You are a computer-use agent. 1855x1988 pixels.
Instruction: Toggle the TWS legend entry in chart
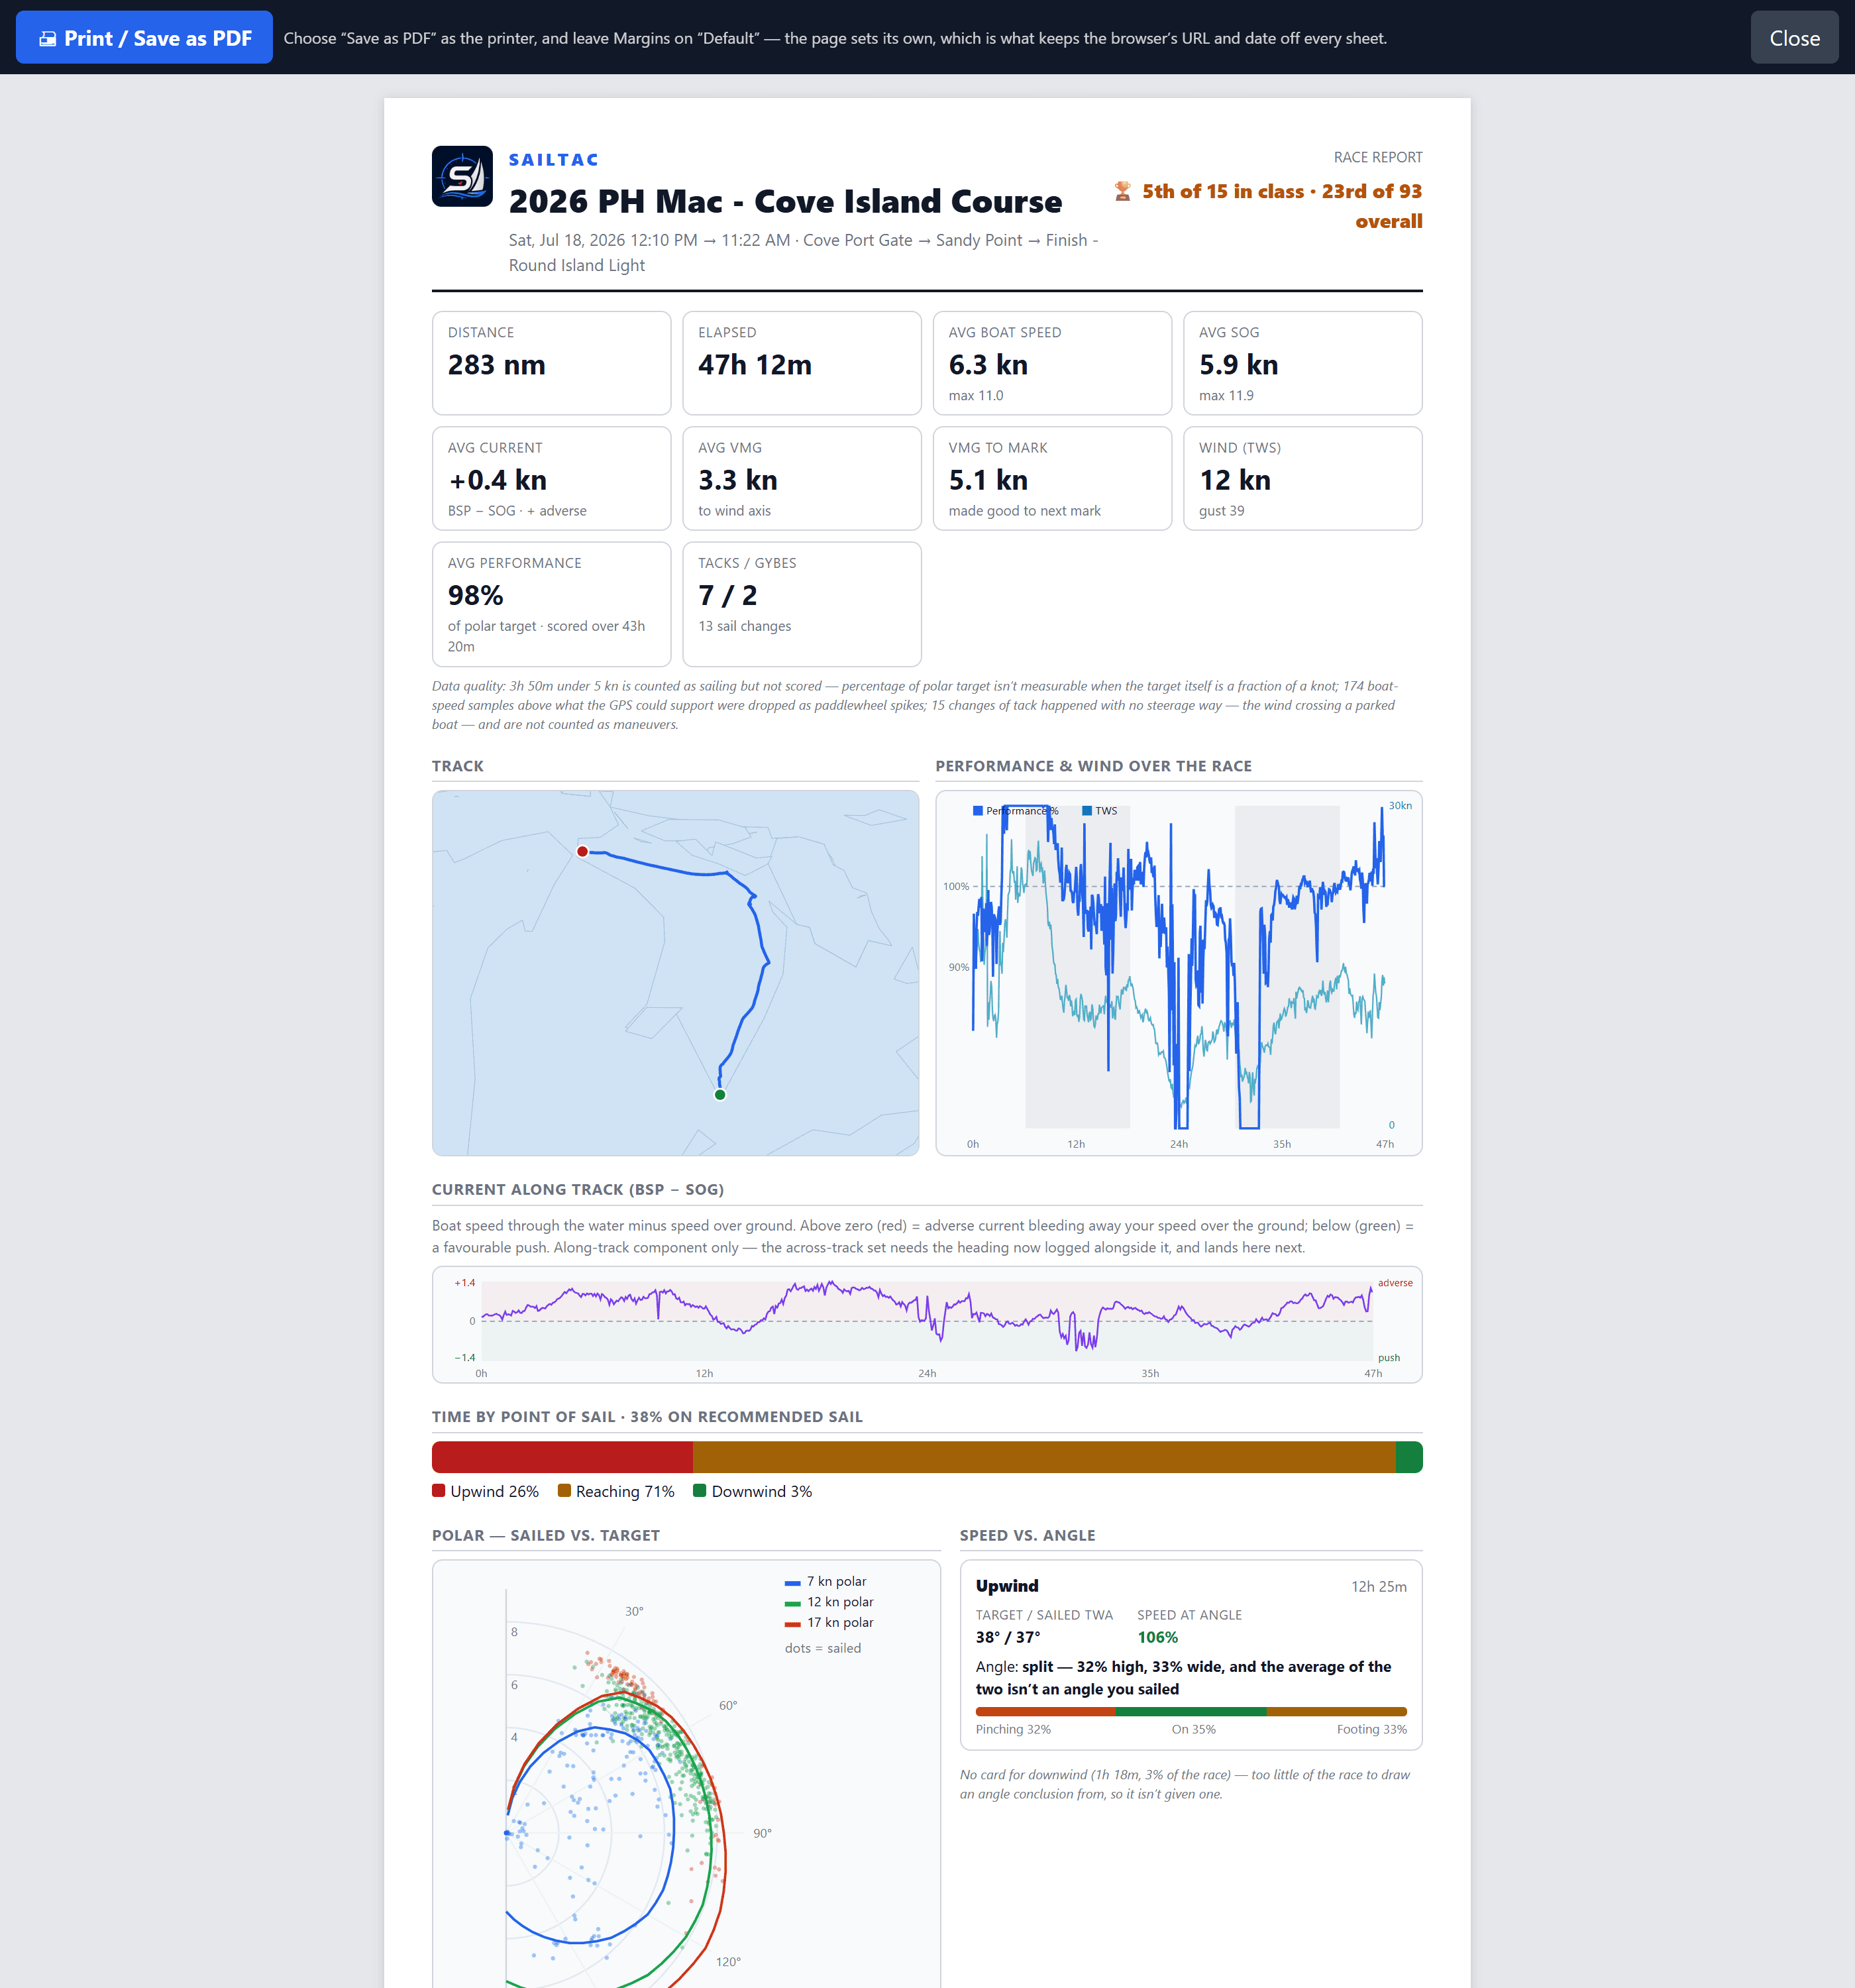(x=1099, y=810)
